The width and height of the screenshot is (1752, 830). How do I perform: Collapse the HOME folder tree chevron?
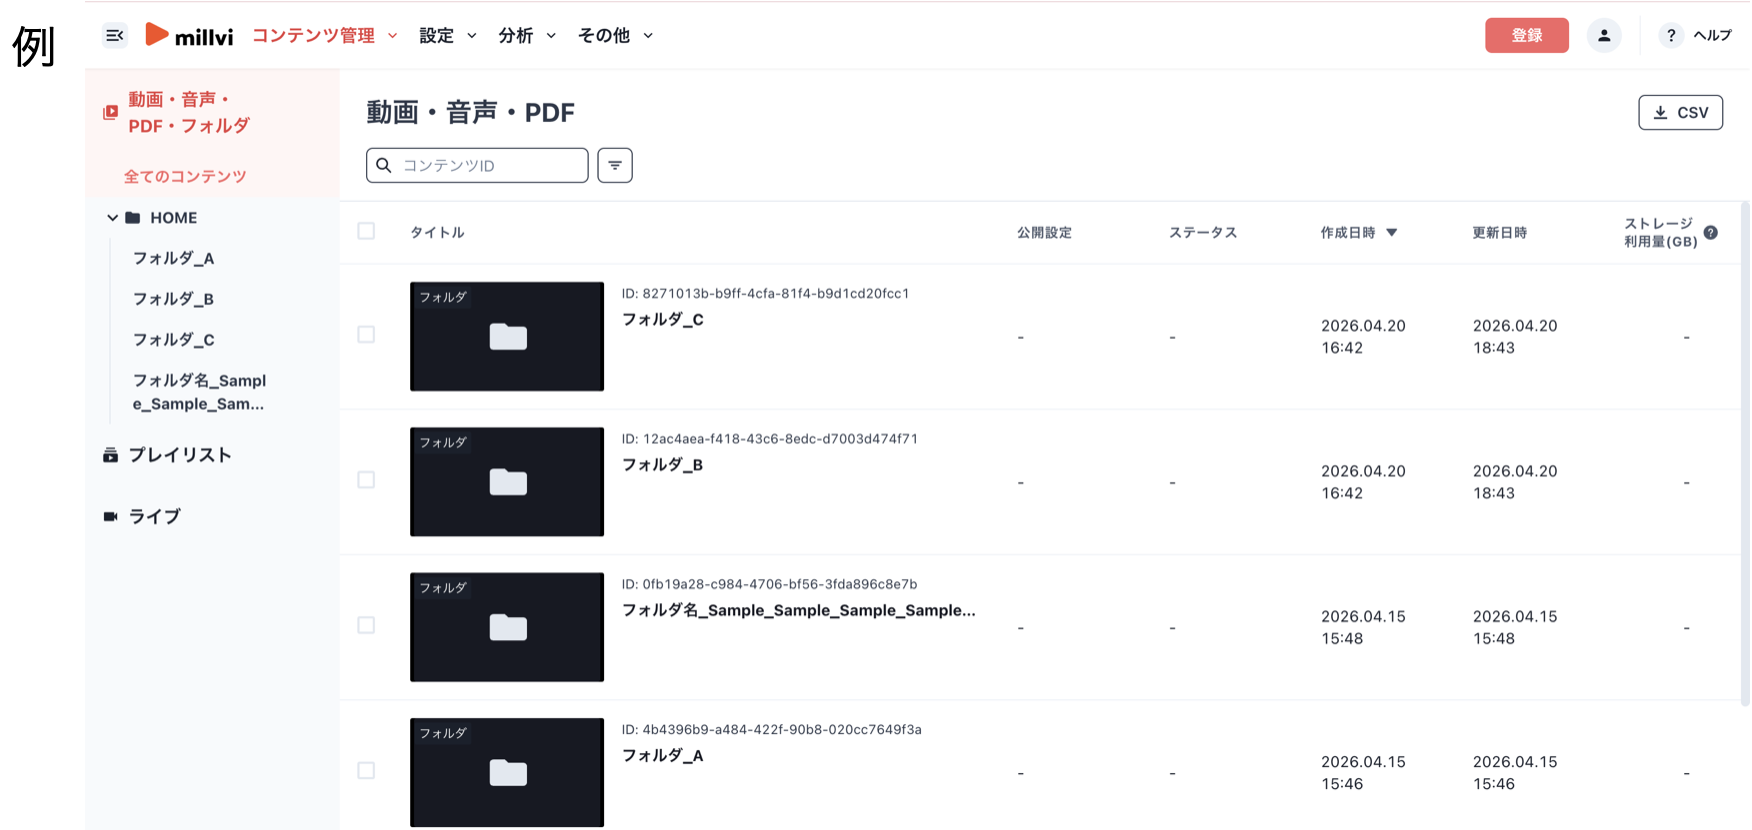112,217
